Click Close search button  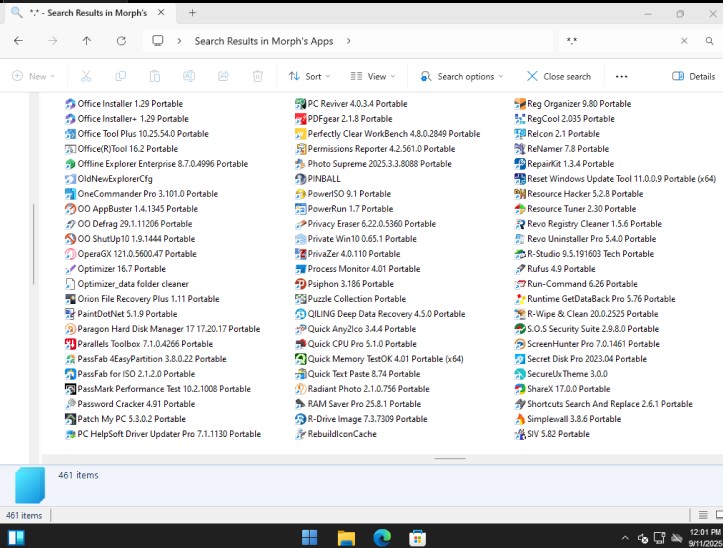(x=559, y=77)
